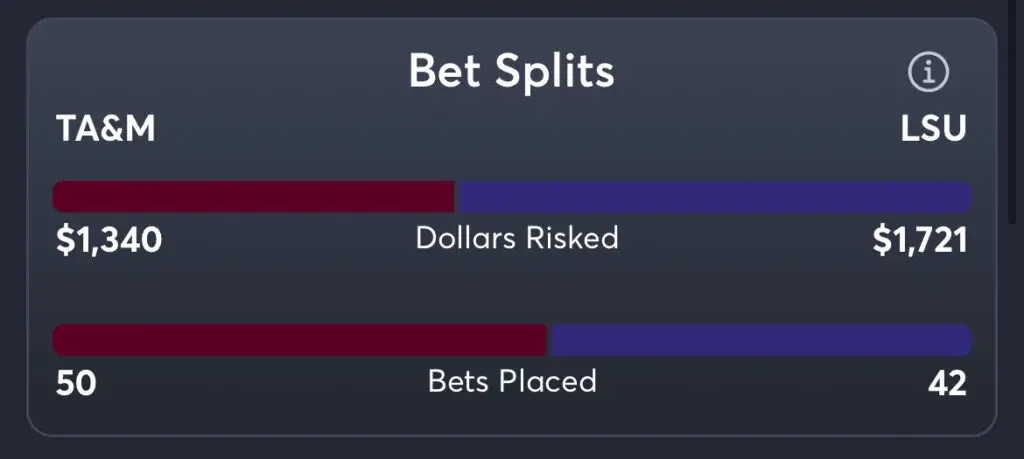Image resolution: width=1024 pixels, height=459 pixels.
Task: Click the Dollars Risked label
Action: [517, 238]
